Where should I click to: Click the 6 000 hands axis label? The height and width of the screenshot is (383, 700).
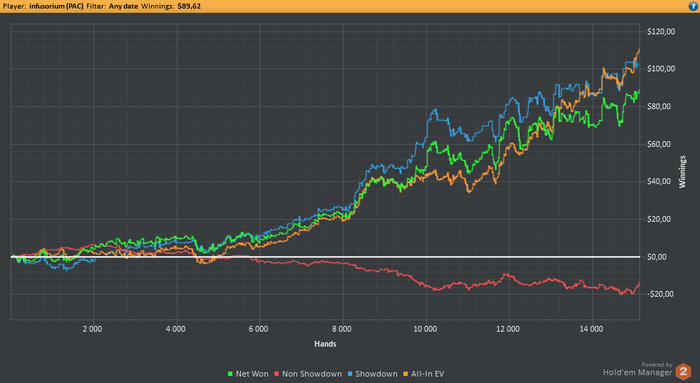point(258,329)
